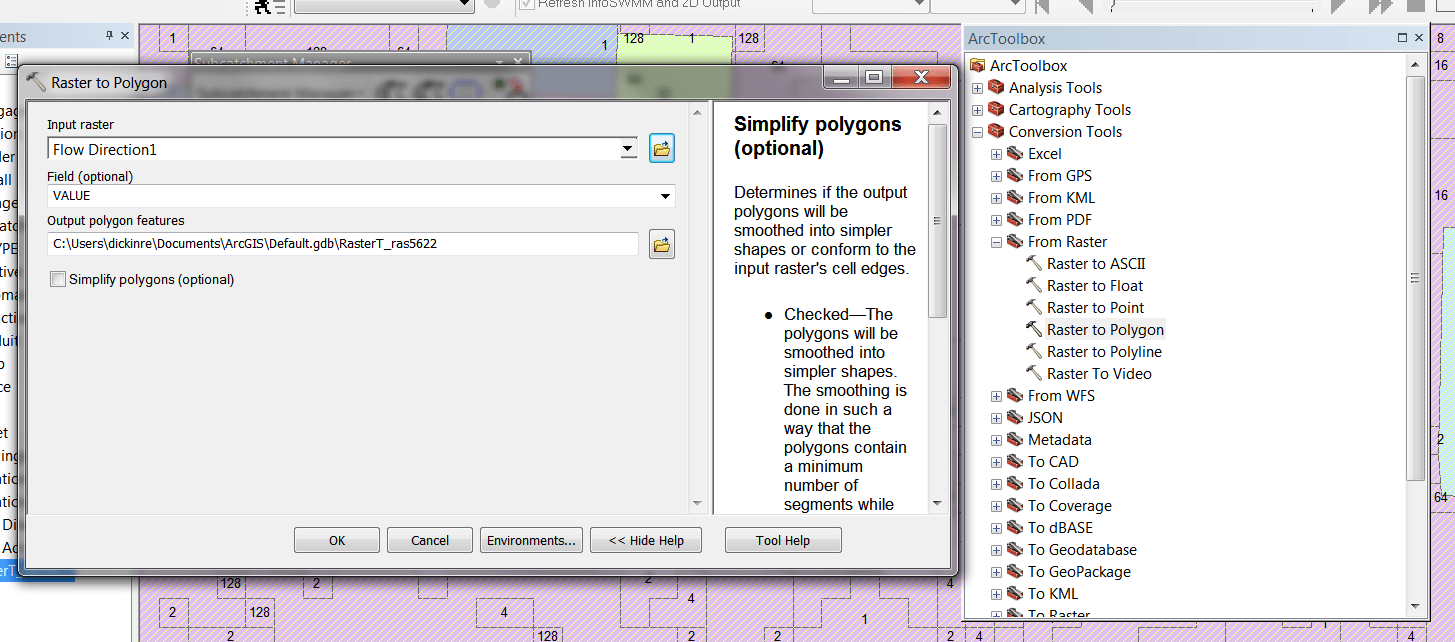Select the Excel label in ArcToolbox

coord(1045,154)
